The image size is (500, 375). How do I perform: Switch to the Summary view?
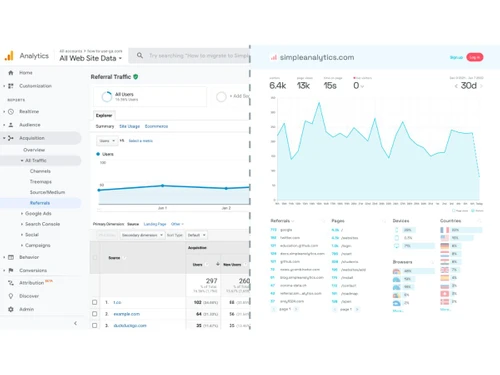[105, 126]
